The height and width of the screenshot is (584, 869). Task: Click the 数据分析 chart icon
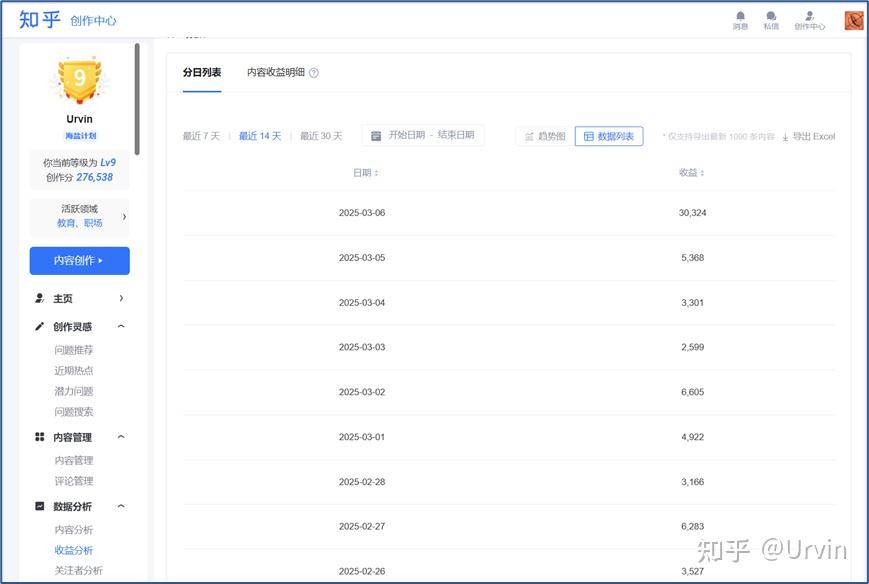click(x=39, y=506)
